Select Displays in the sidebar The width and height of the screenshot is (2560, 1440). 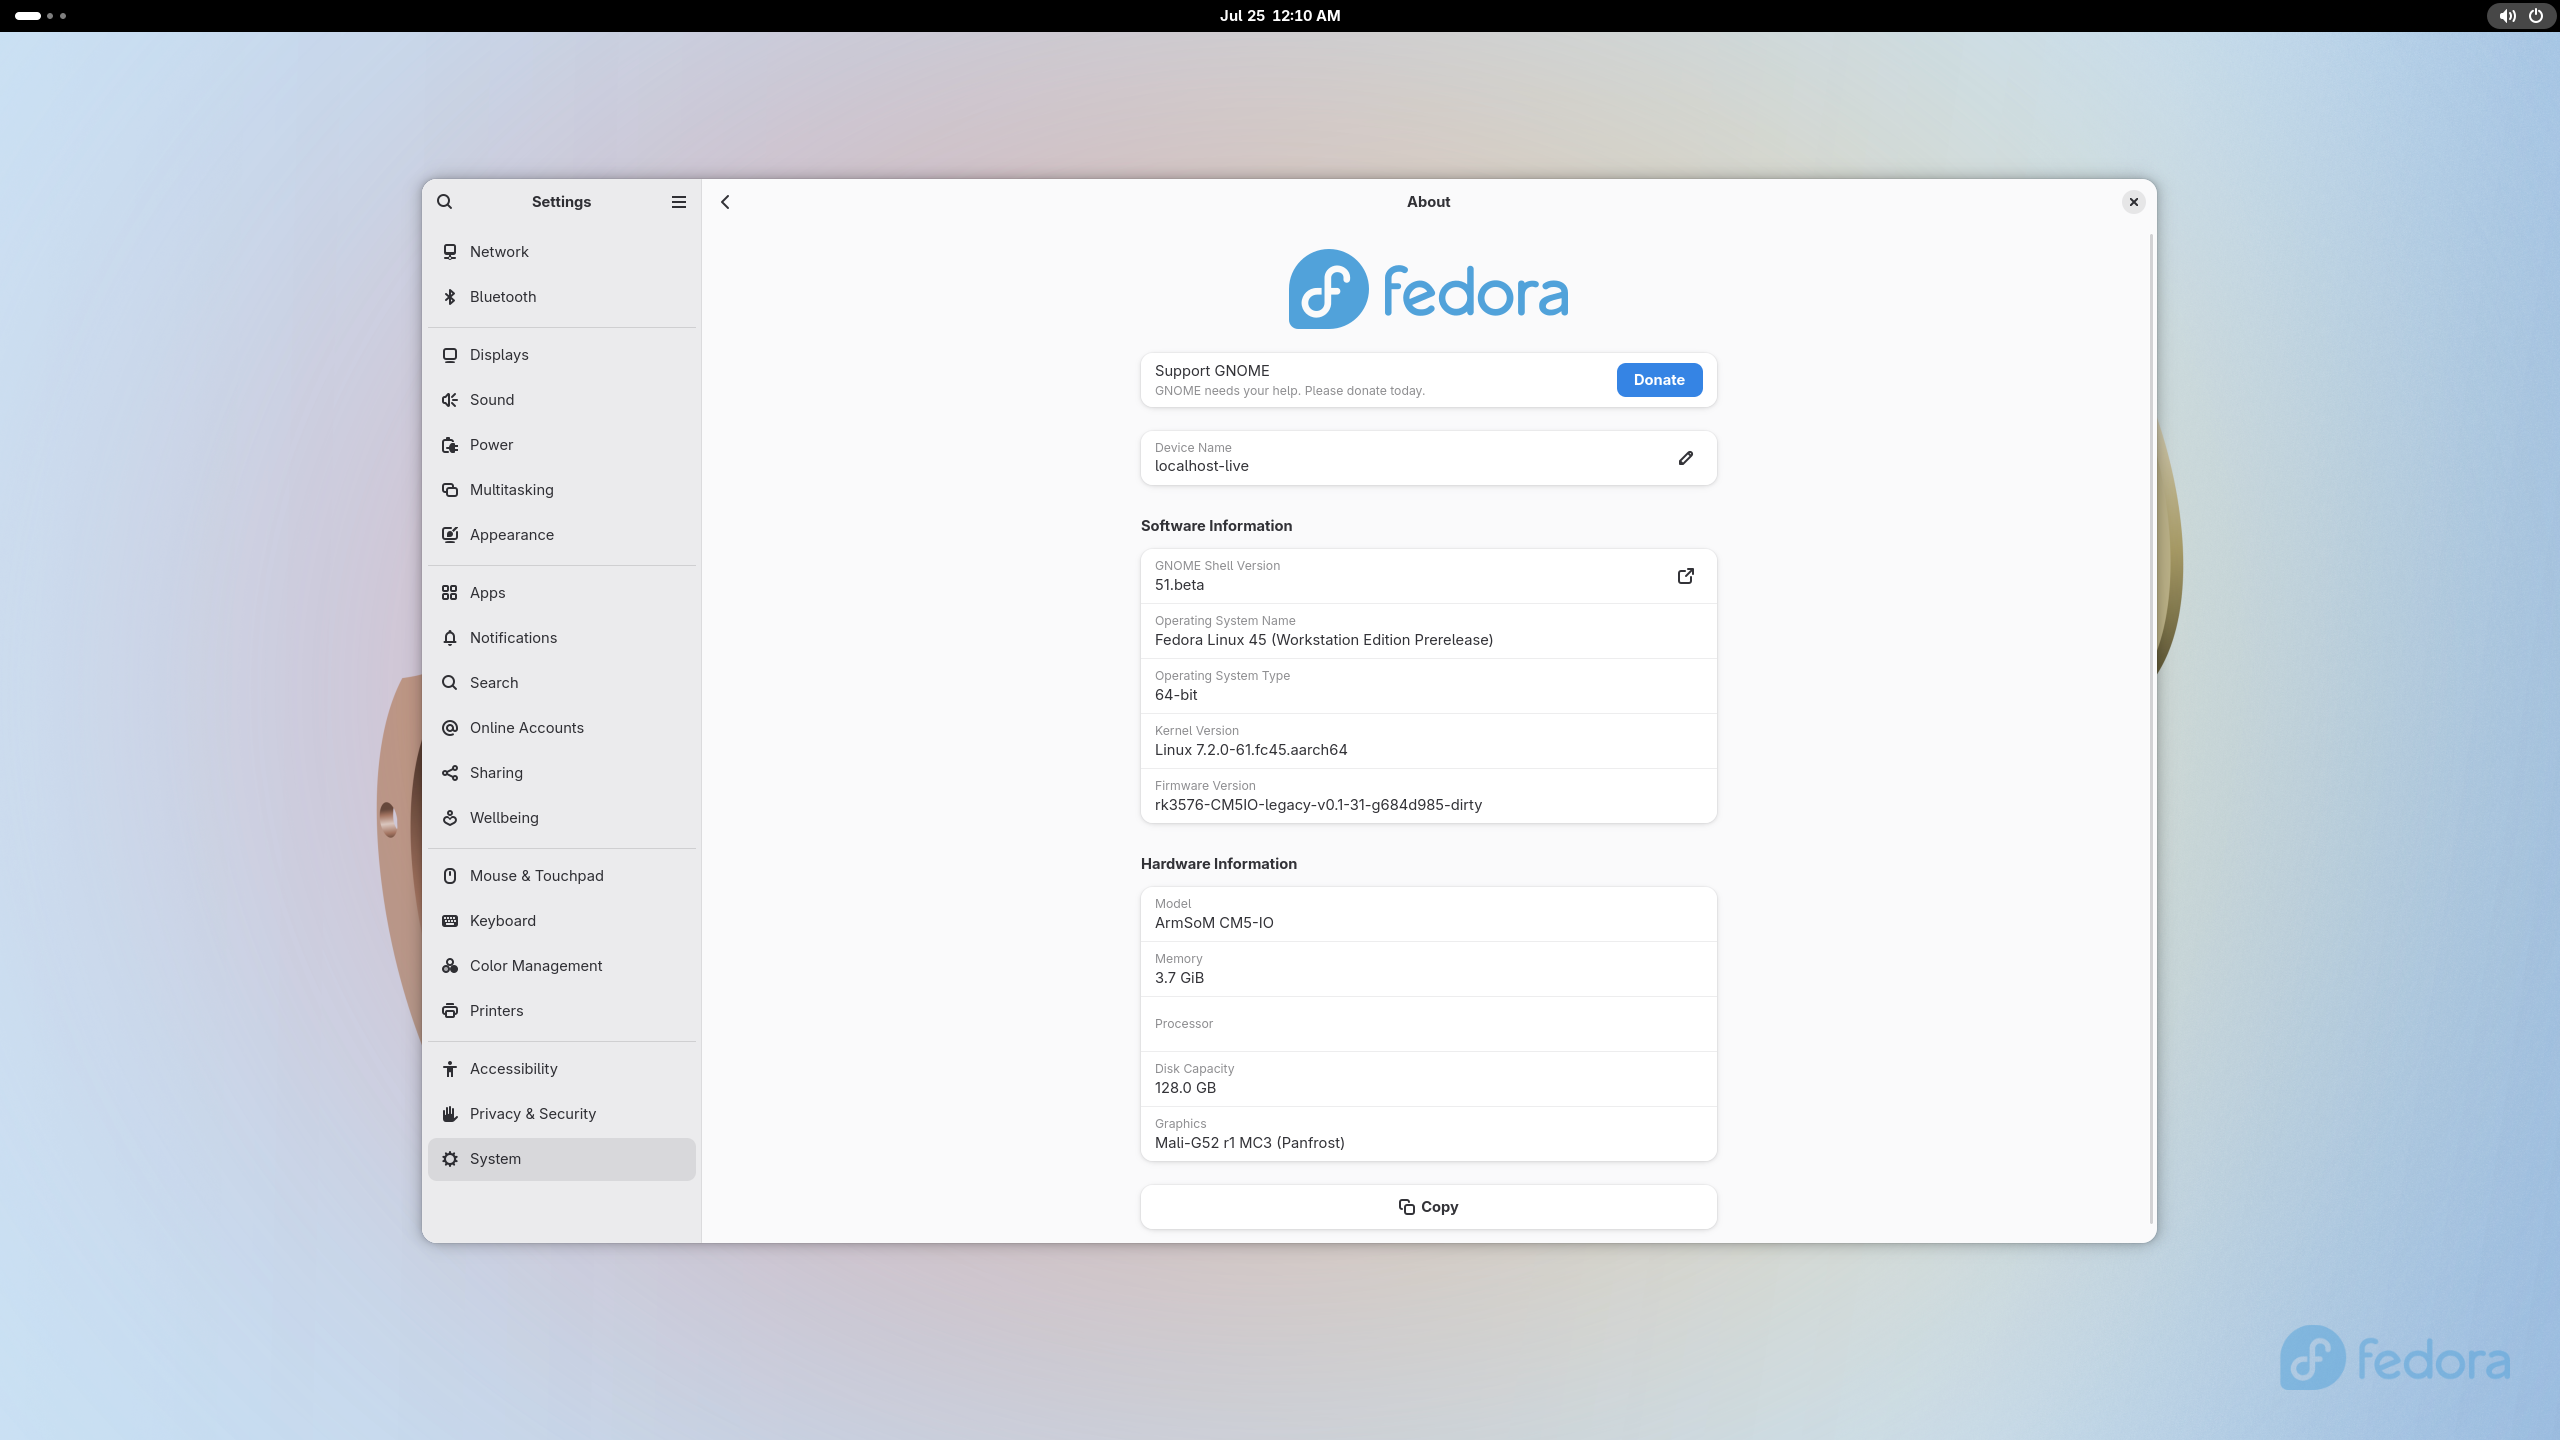[x=562, y=355]
